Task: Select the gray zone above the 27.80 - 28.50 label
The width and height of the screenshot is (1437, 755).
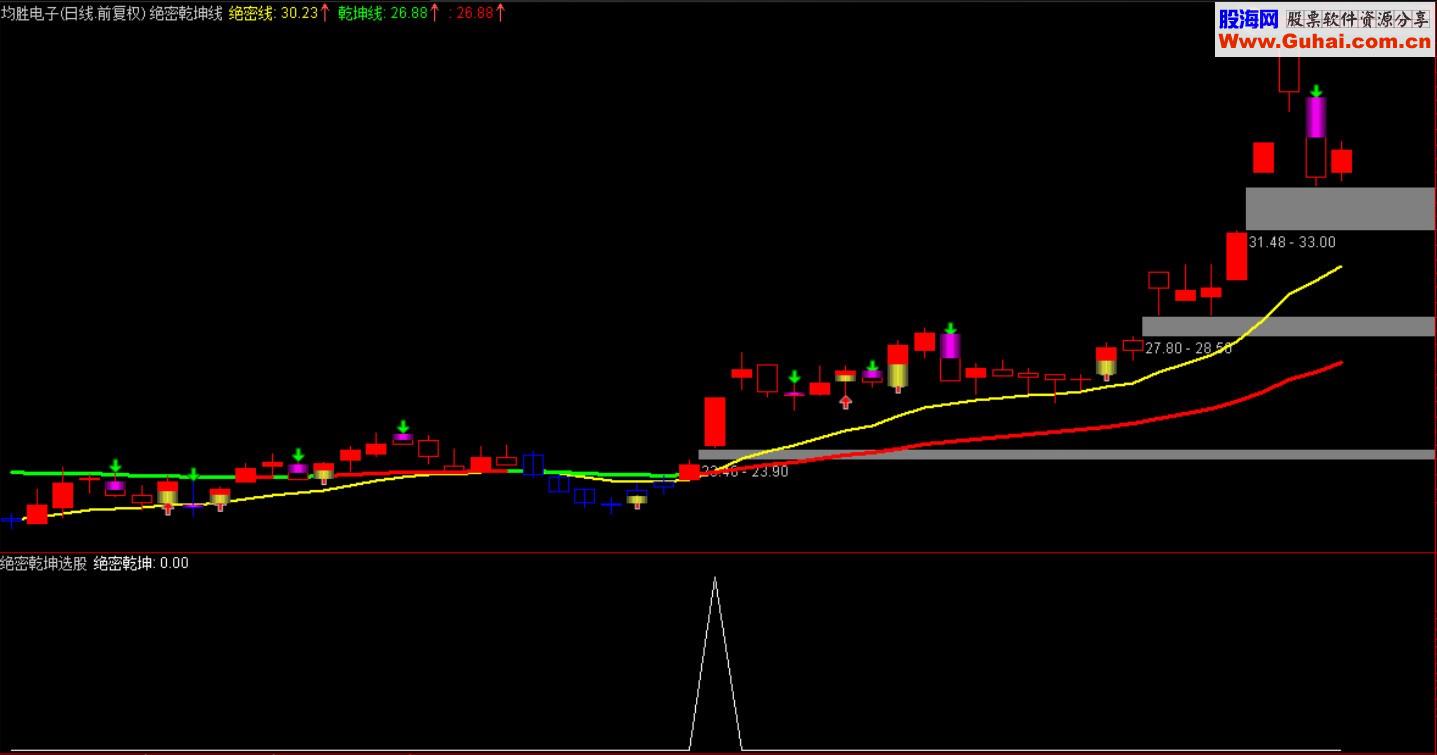Action: tap(1288, 326)
